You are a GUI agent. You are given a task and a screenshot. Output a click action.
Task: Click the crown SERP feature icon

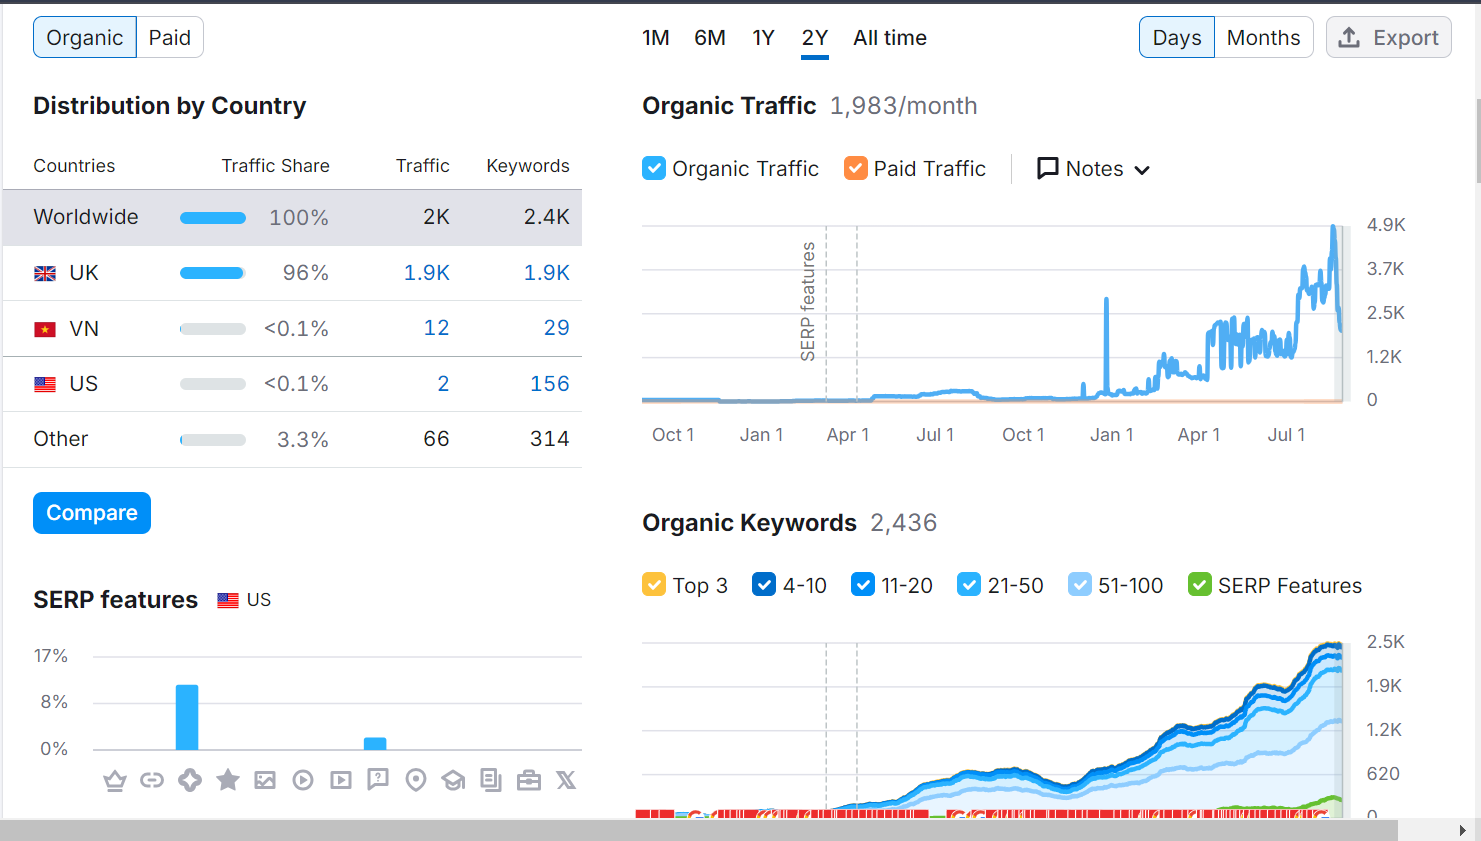coord(115,781)
